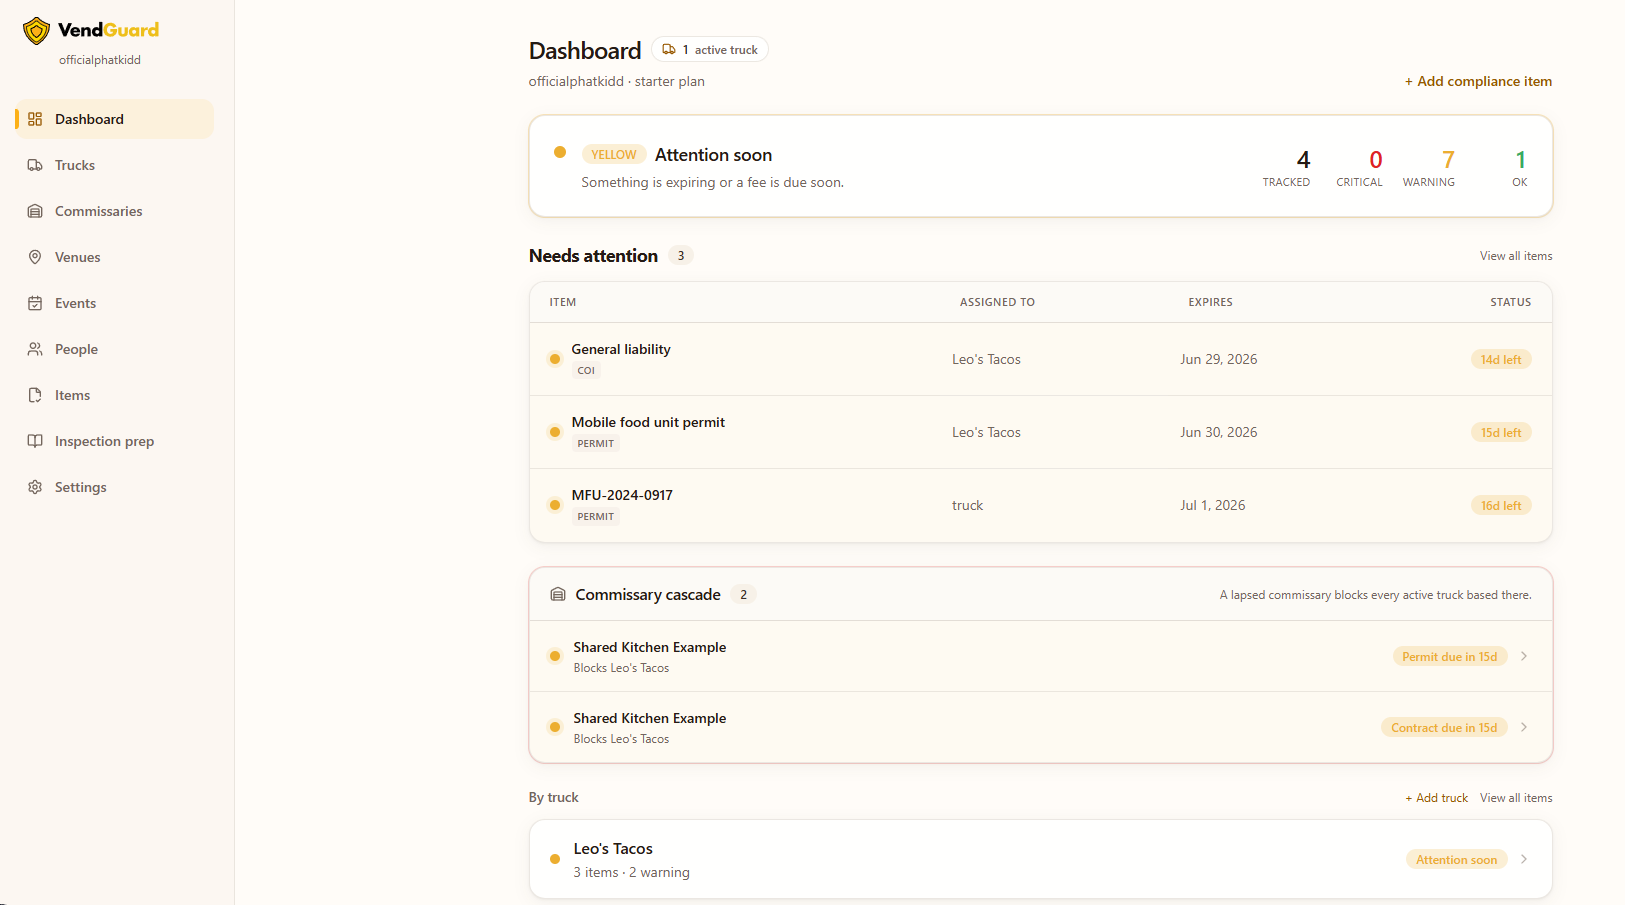The width and height of the screenshot is (1625, 905).
Task: Click 'truck' assignee in MFU-2024-0917 row
Action: click(x=967, y=505)
